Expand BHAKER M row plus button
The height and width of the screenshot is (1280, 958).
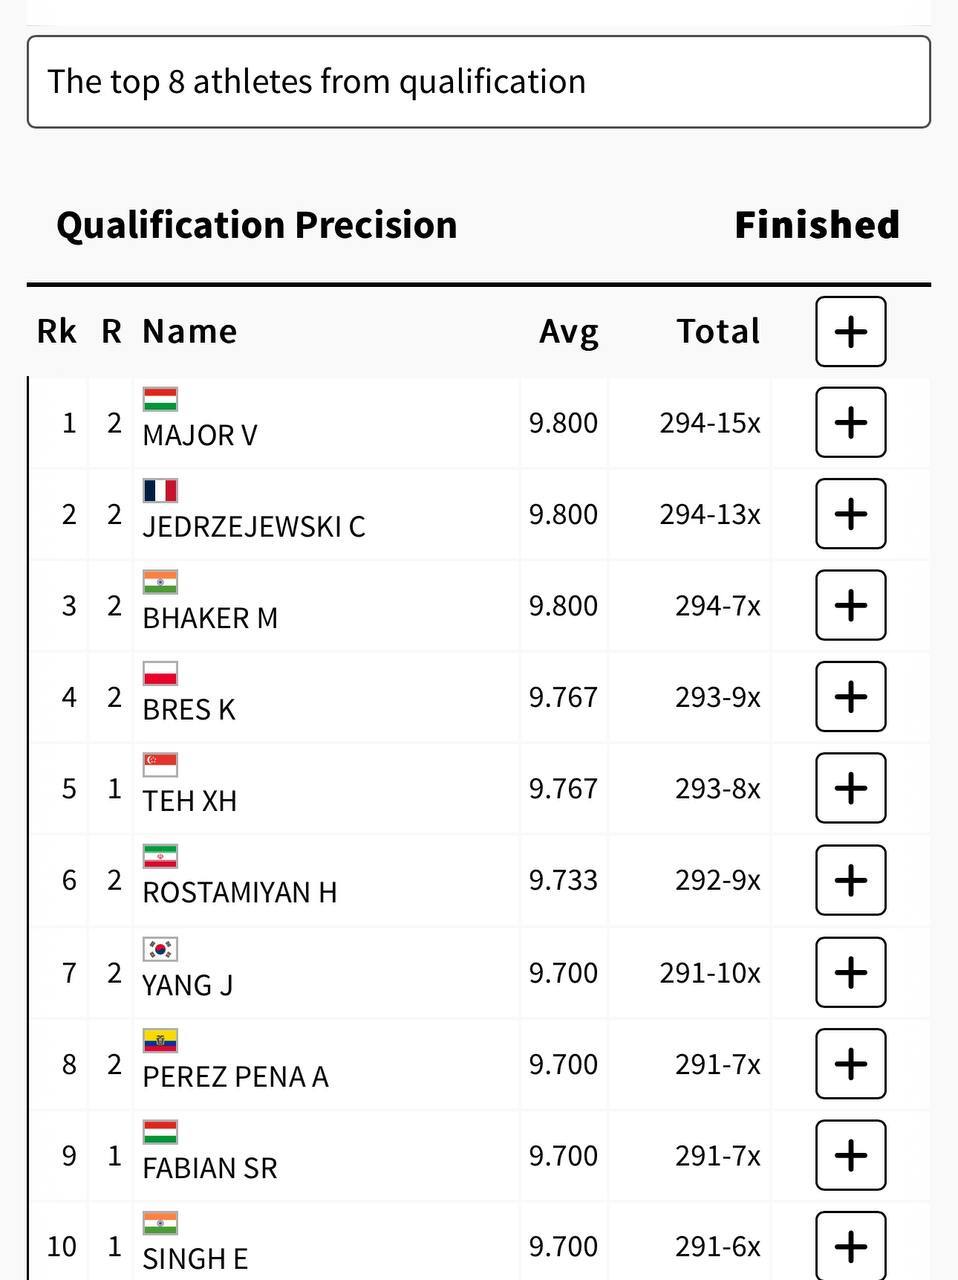pos(850,605)
